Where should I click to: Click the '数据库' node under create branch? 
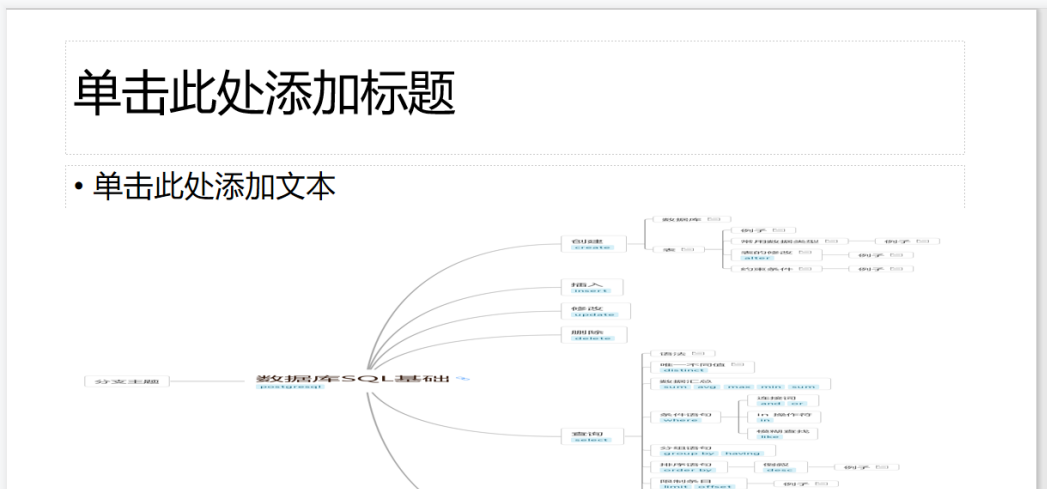691,219
